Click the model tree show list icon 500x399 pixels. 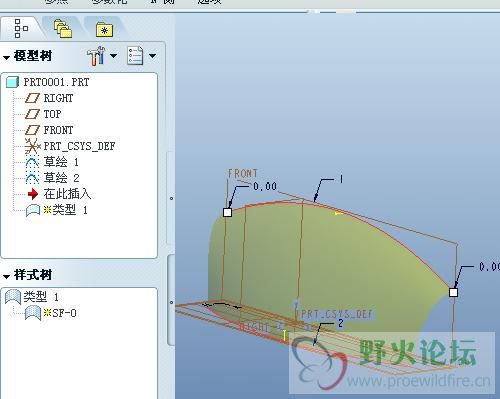135,56
